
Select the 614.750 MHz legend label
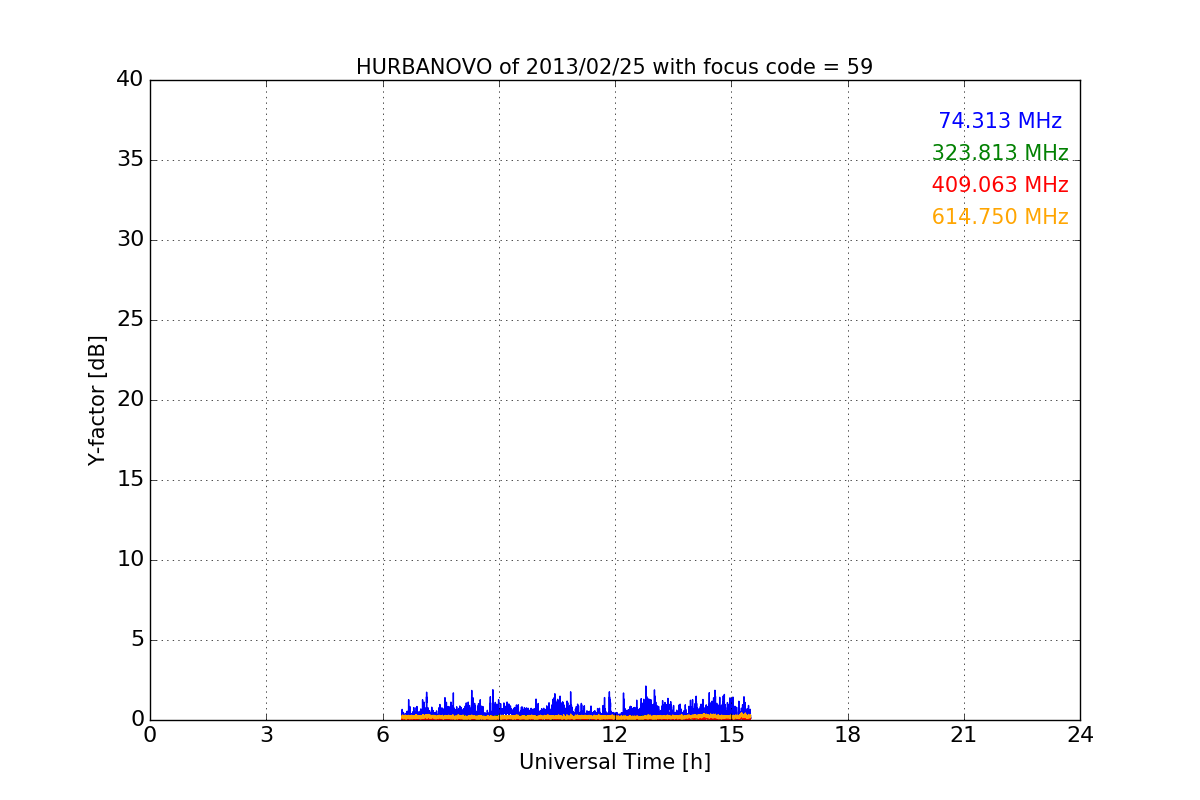point(1000,217)
